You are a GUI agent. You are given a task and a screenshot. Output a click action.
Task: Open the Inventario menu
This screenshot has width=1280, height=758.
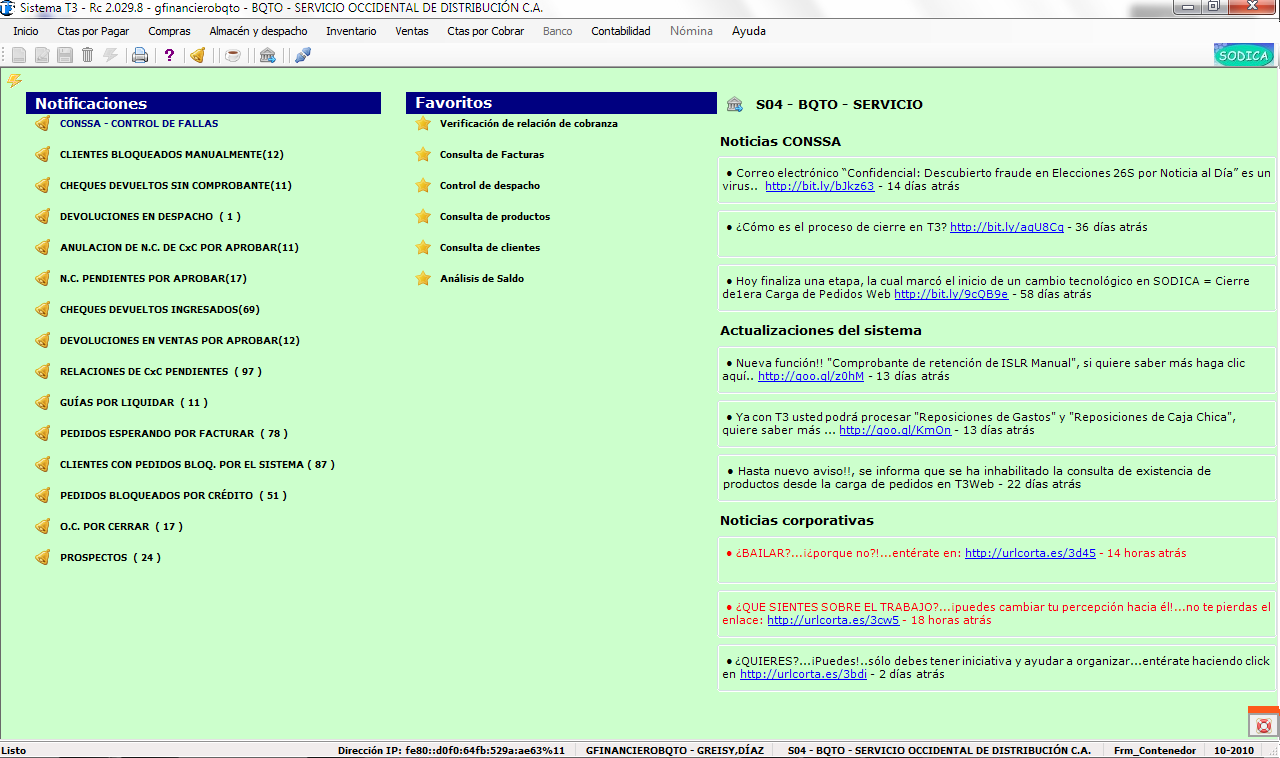point(351,31)
